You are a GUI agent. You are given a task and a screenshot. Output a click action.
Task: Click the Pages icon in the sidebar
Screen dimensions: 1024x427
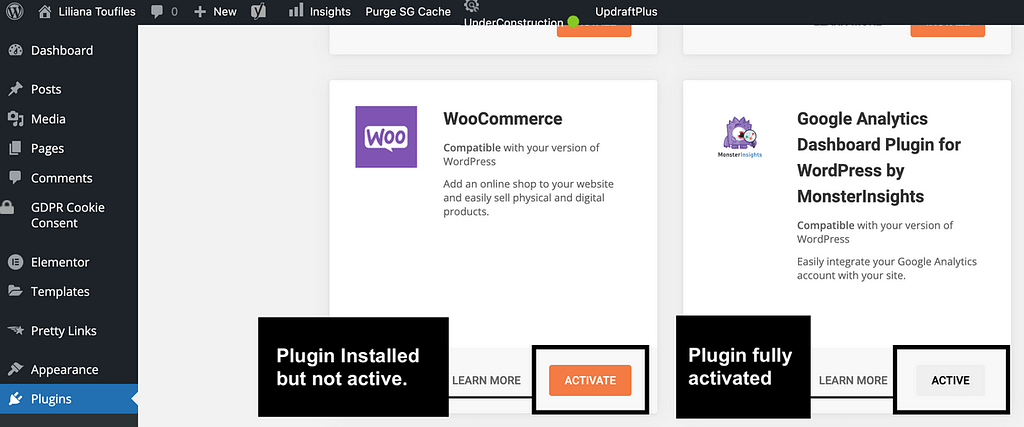point(16,148)
